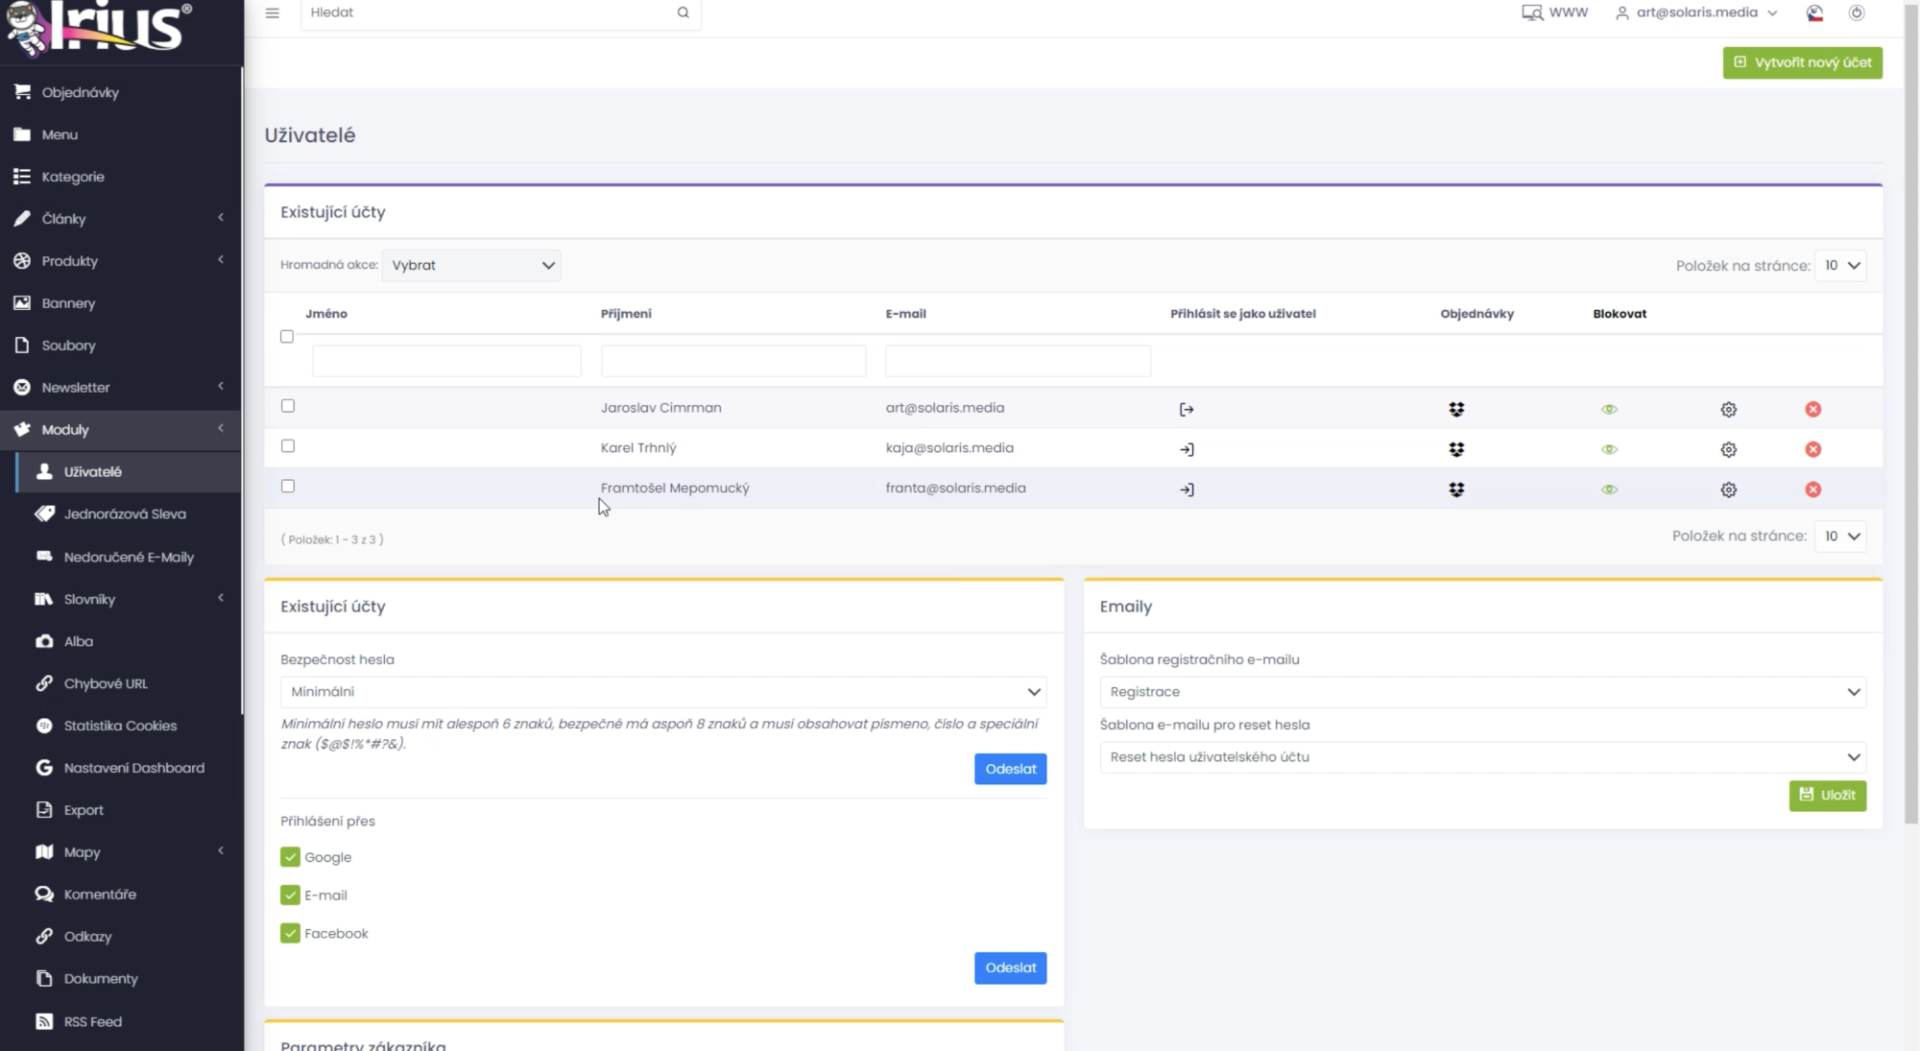
Task: Click the language flag icon
Action: click(x=1814, y=13)
